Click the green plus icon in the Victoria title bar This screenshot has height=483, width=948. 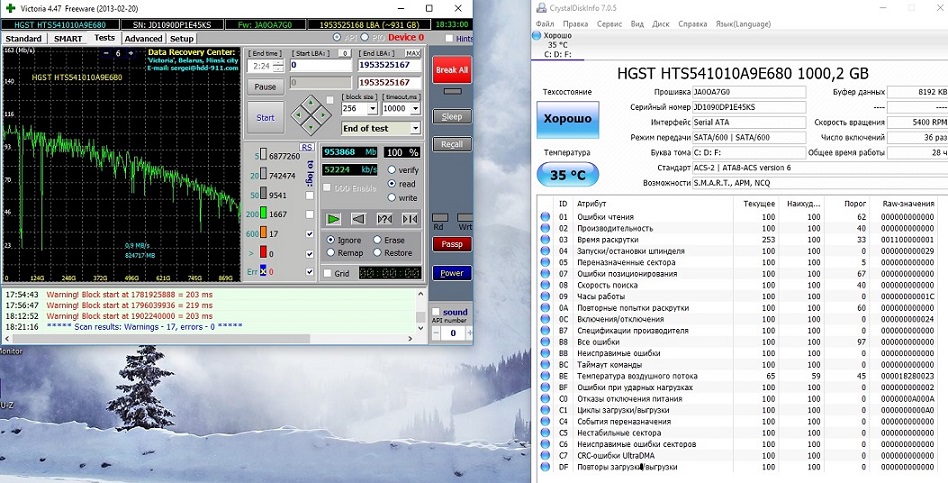coord(10,8)
